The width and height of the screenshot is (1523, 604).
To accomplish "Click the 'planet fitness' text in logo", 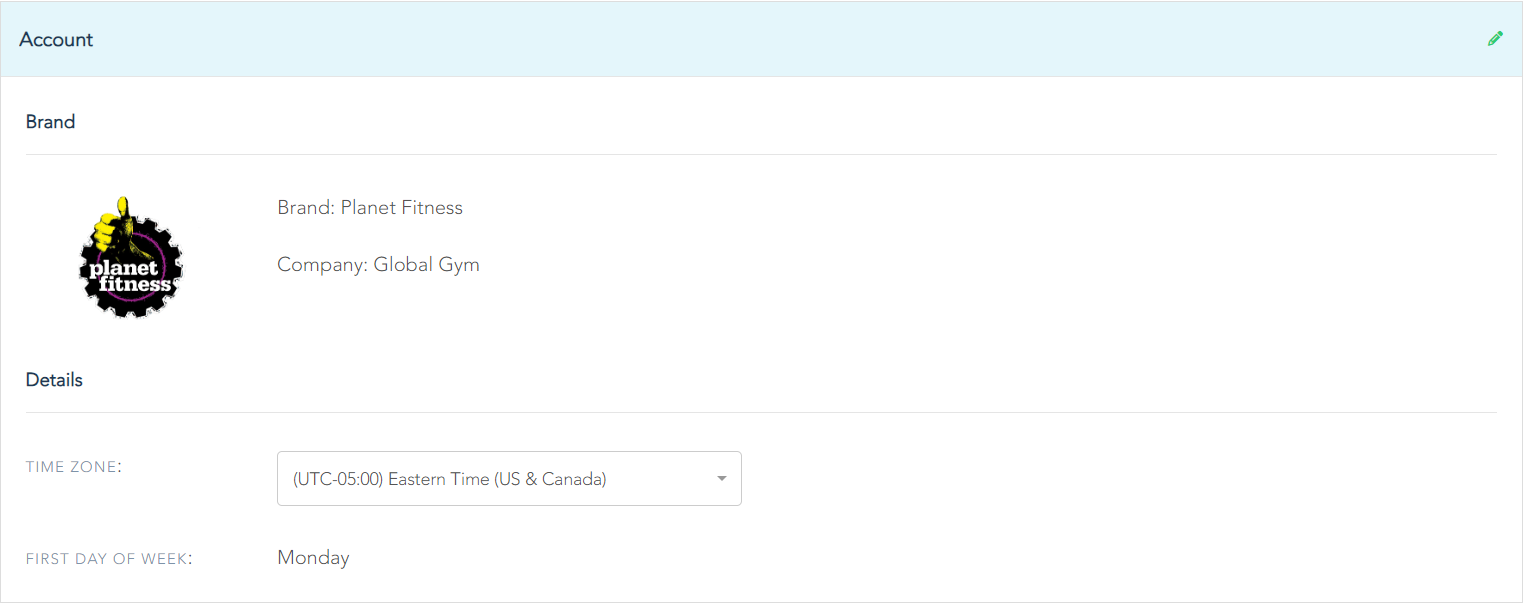I will (131, 277).
